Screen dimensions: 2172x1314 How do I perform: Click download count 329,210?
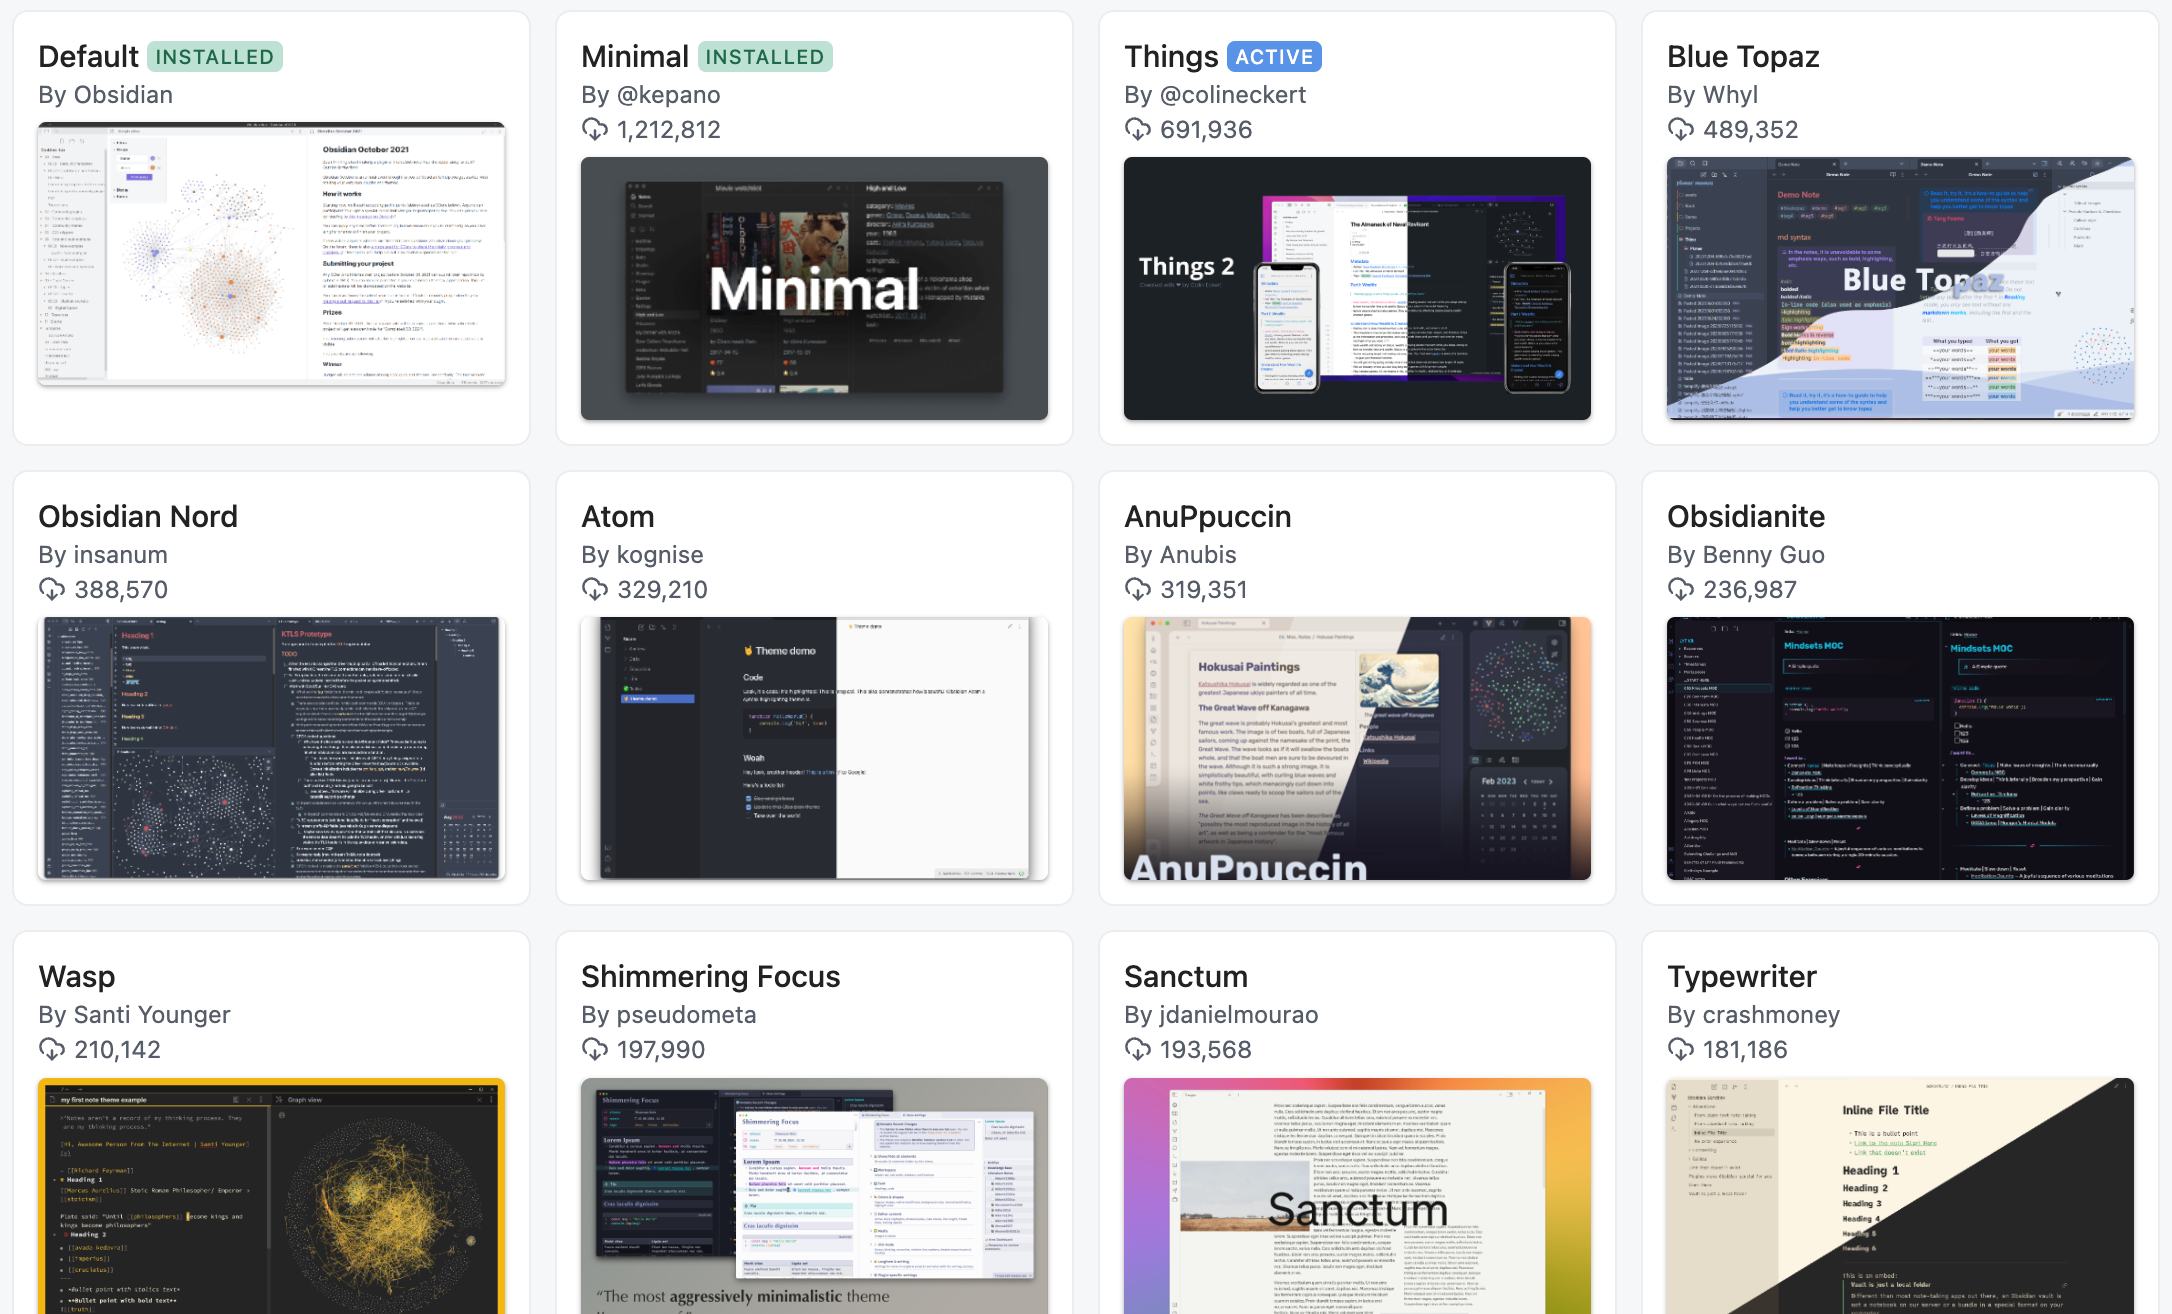tap(662, 590)
